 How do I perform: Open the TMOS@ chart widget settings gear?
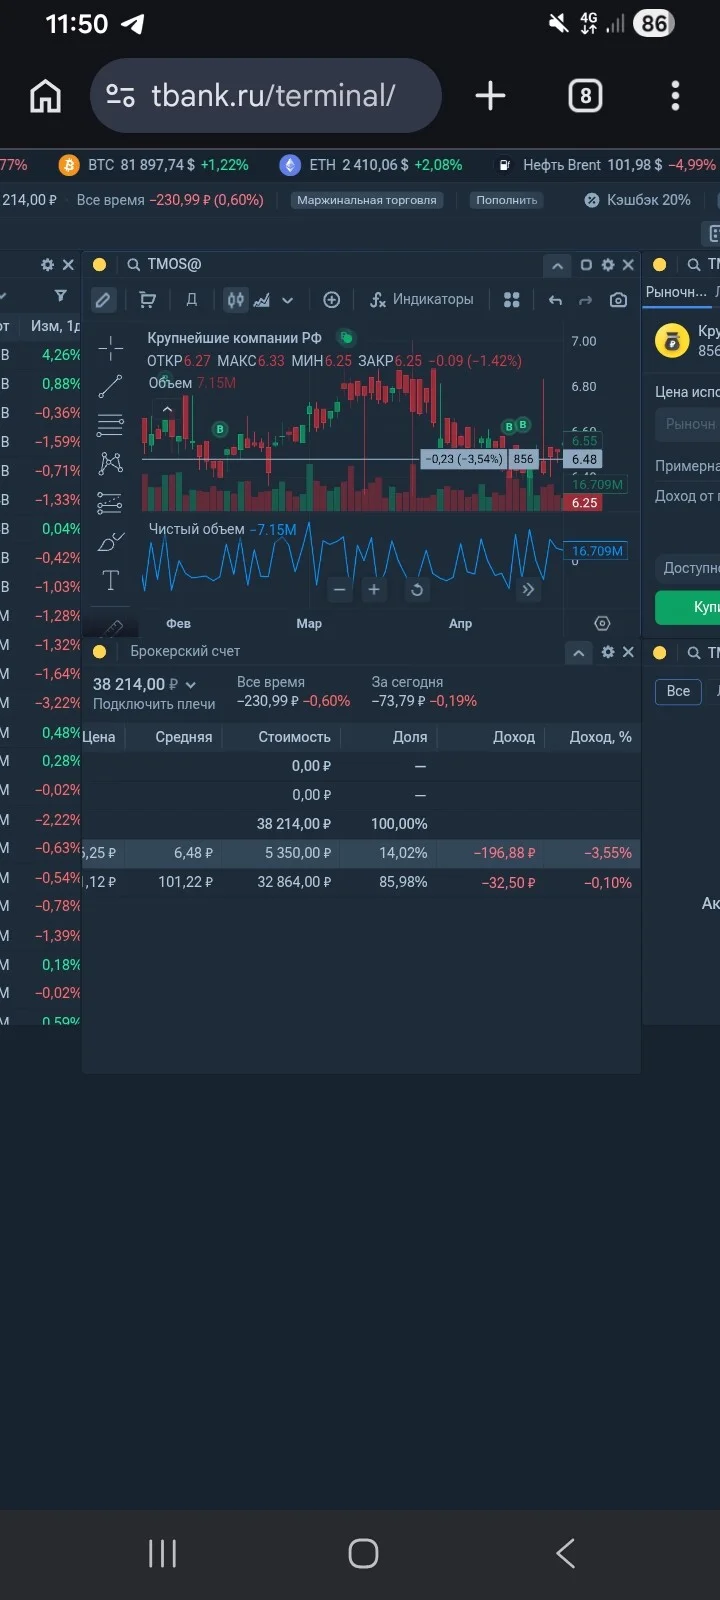607,265
